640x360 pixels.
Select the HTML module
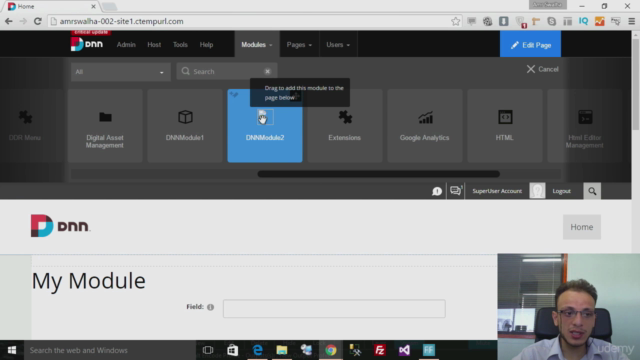point(504,126)
